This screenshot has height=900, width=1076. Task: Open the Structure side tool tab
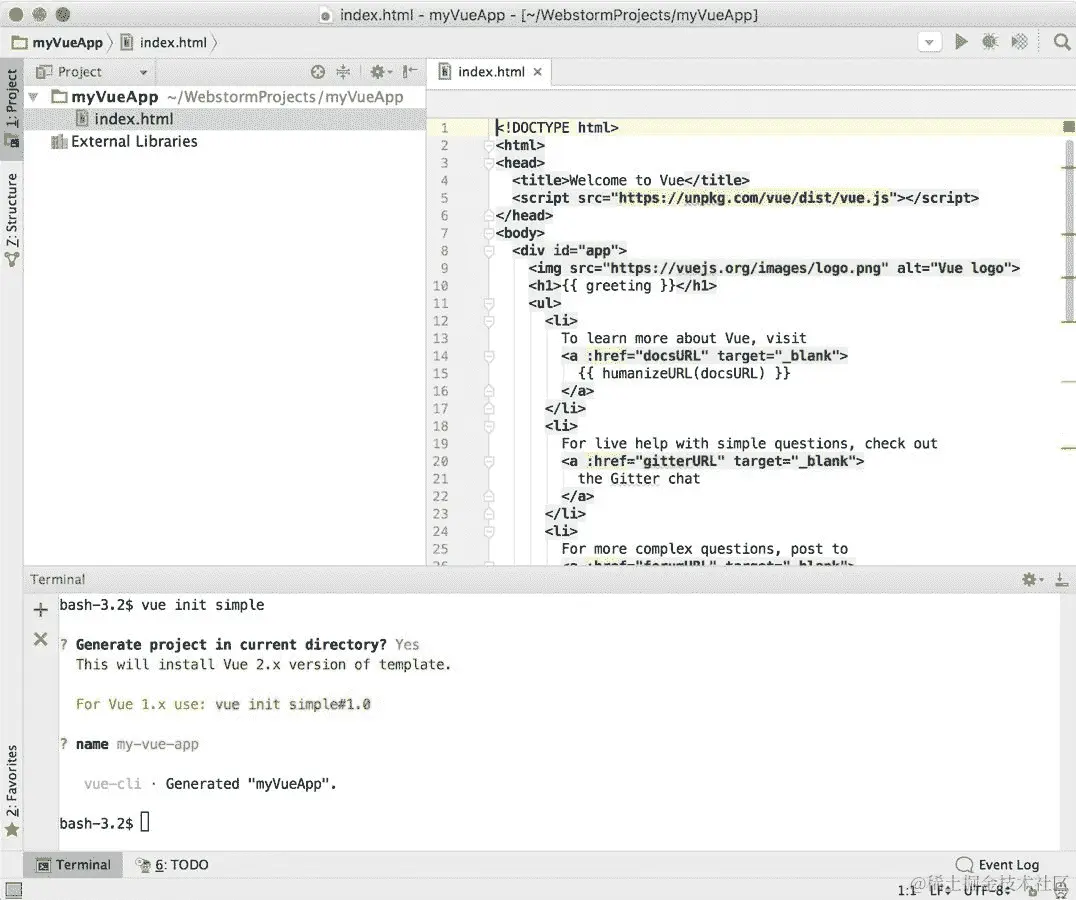(x=12, y=220)
